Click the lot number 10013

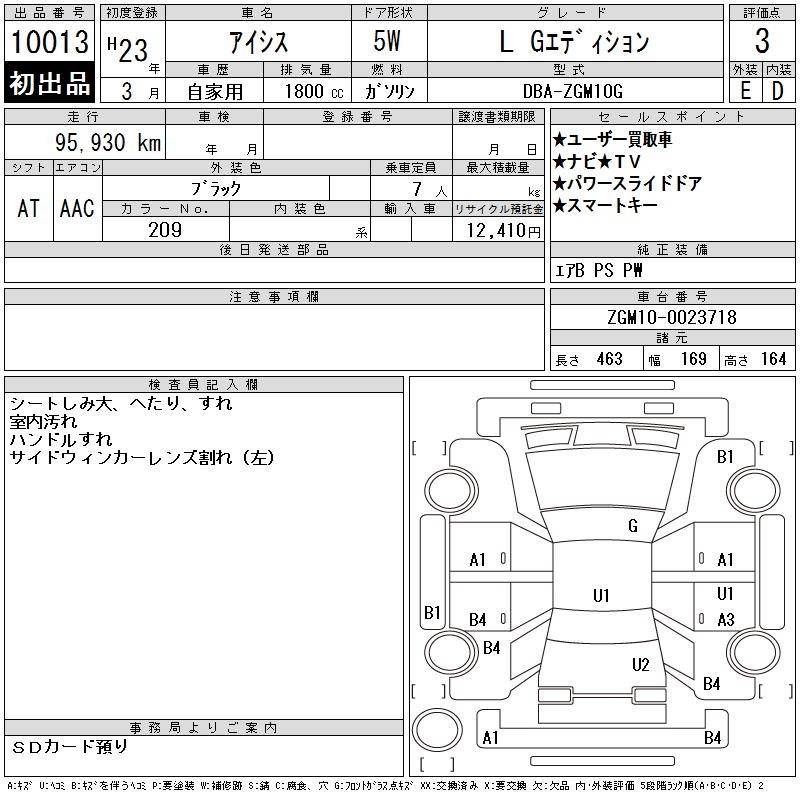pyautogui.click(x=49, y=41)
